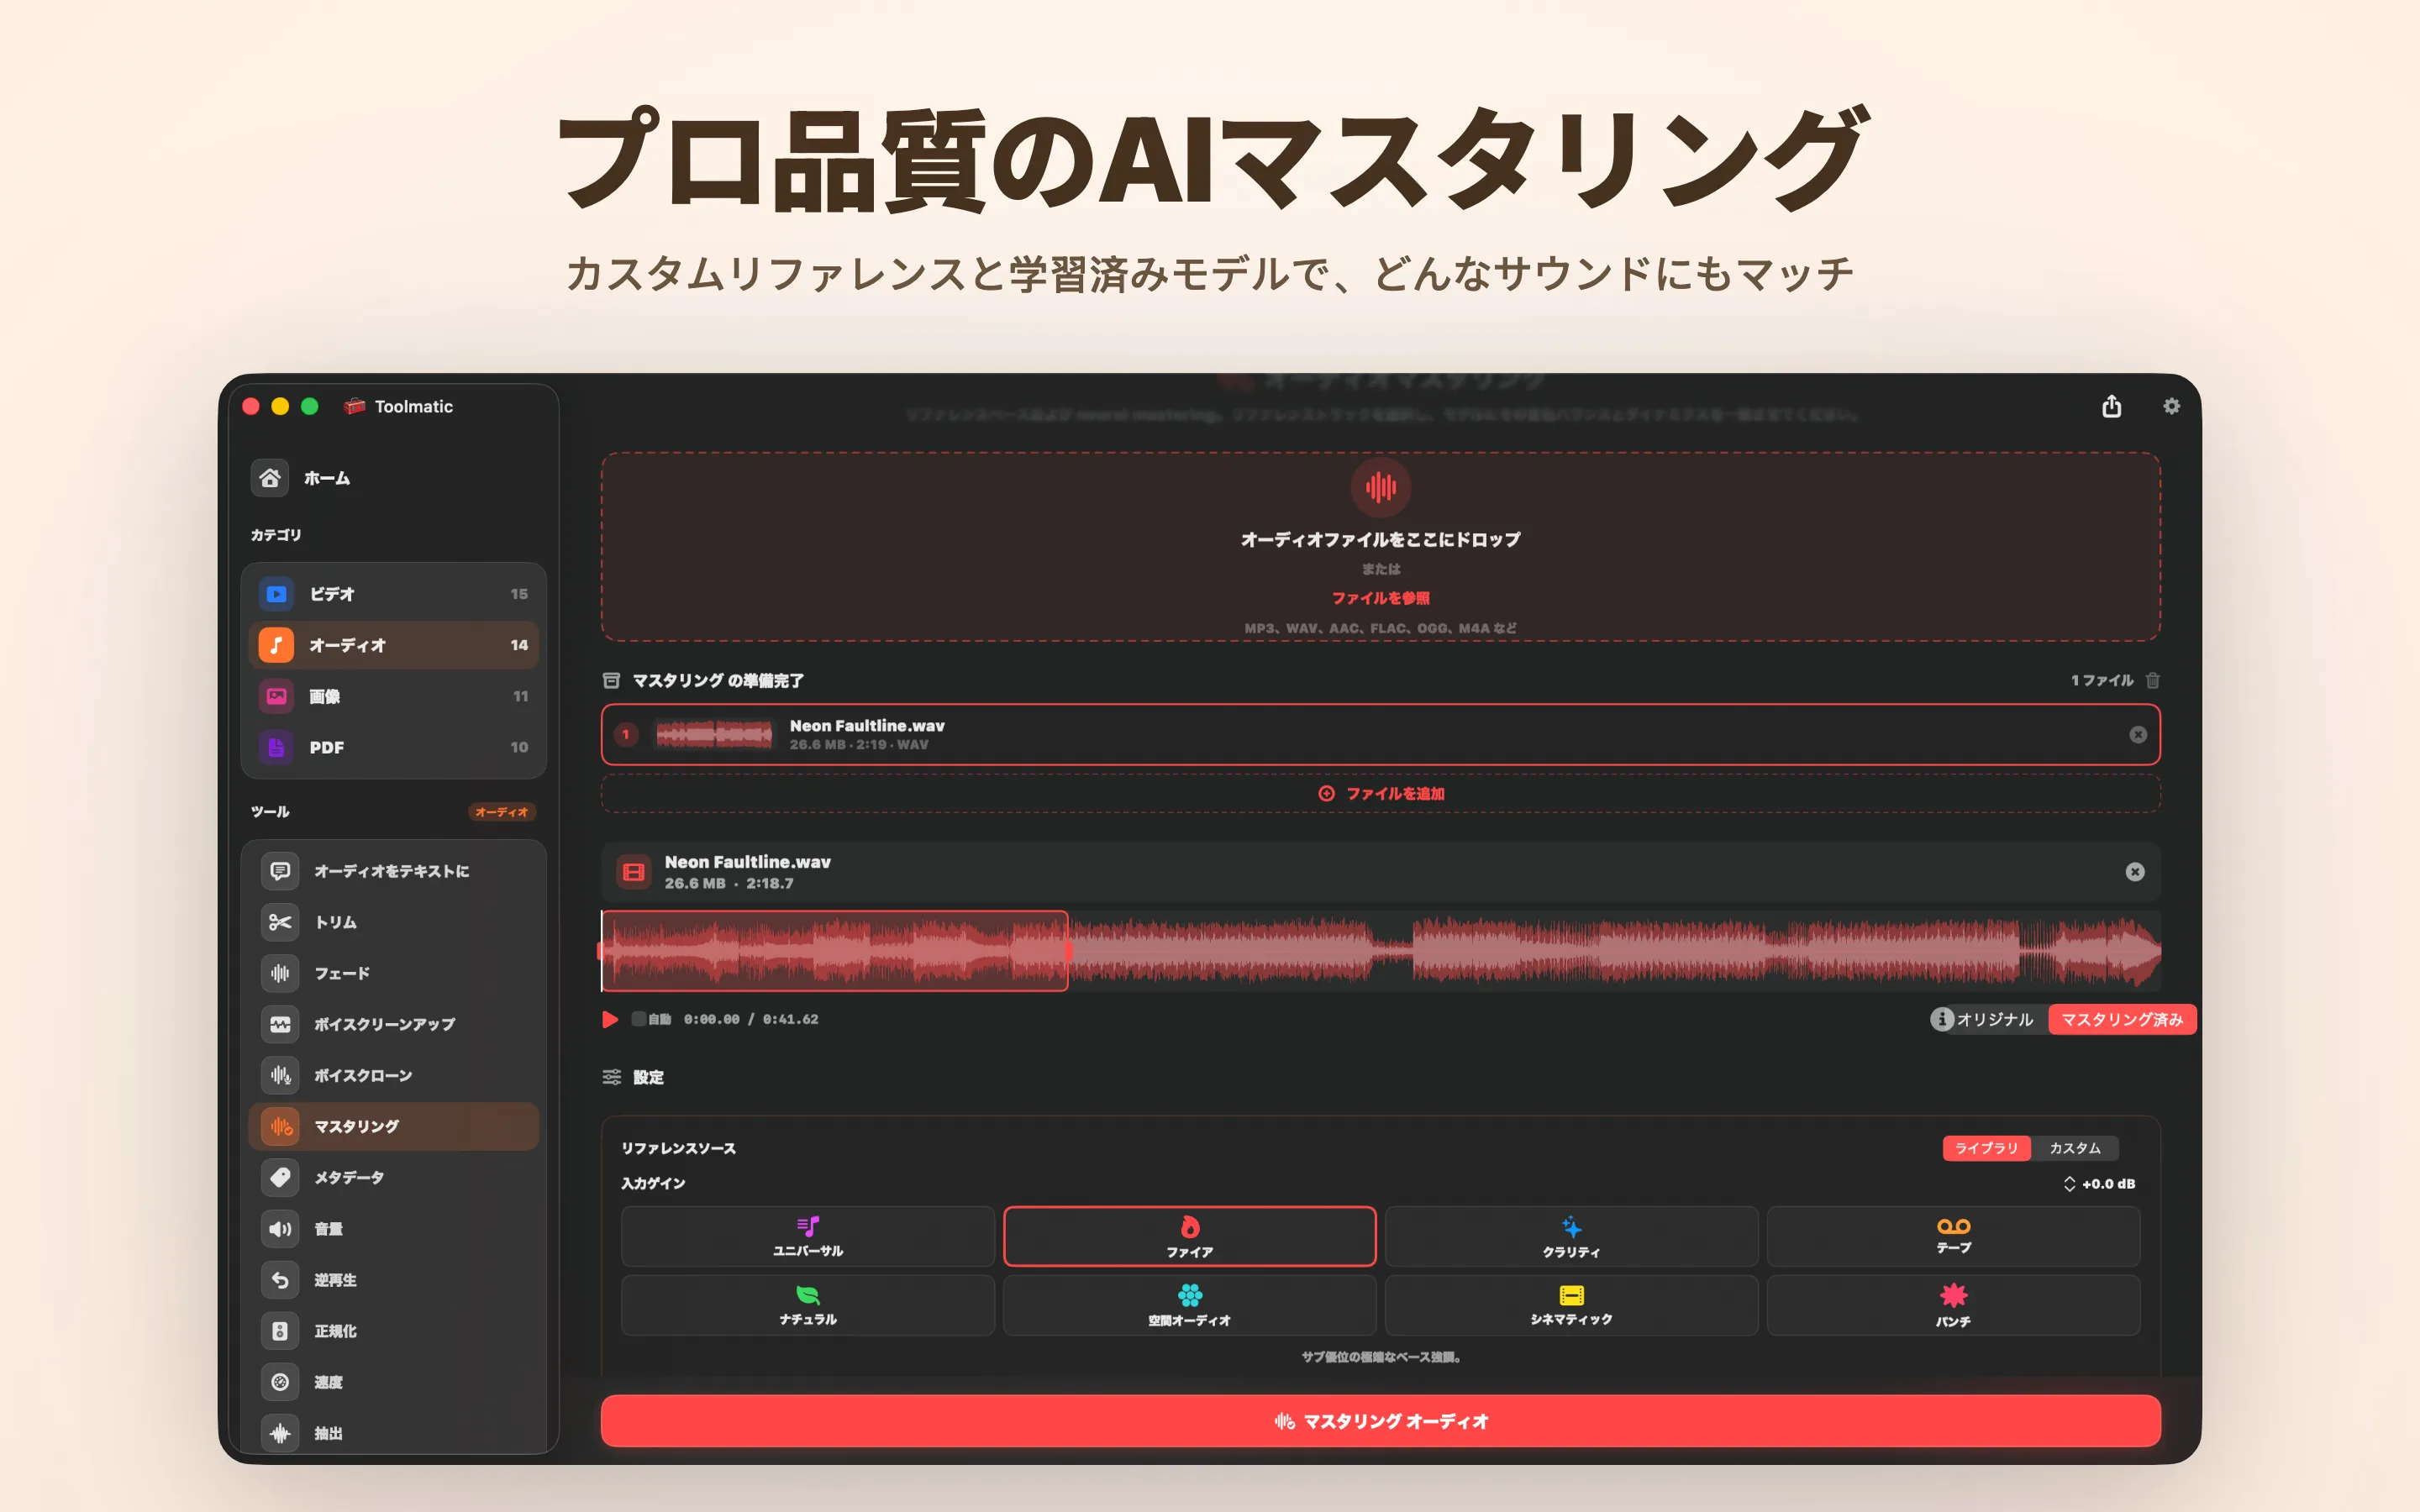The image size is (2420, 1512).
Task: Switch preview to オリジナル
Action: [1994, 1019]
